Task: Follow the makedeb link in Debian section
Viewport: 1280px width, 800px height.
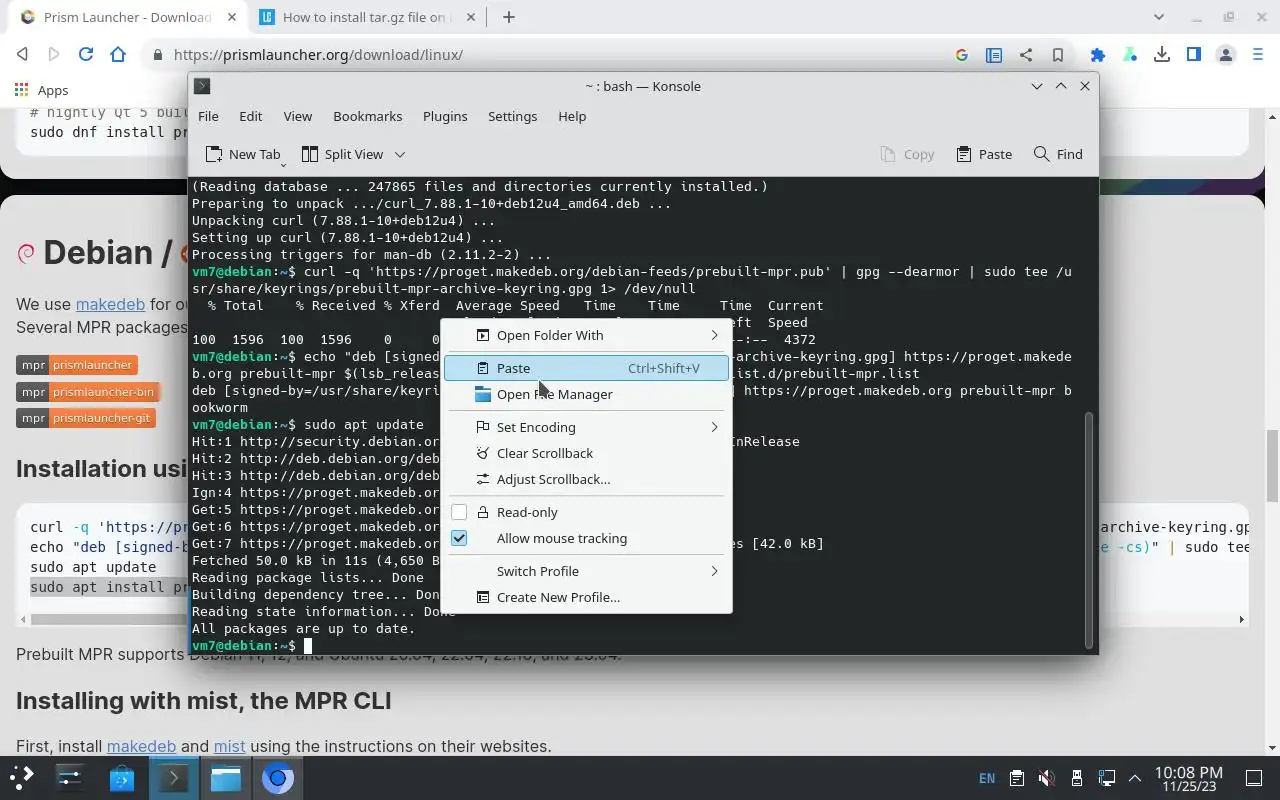Action: (110, 304)
